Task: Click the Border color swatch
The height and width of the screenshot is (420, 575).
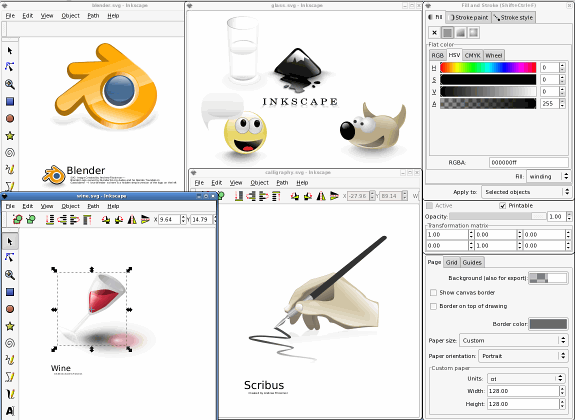Action: (549, 324)
